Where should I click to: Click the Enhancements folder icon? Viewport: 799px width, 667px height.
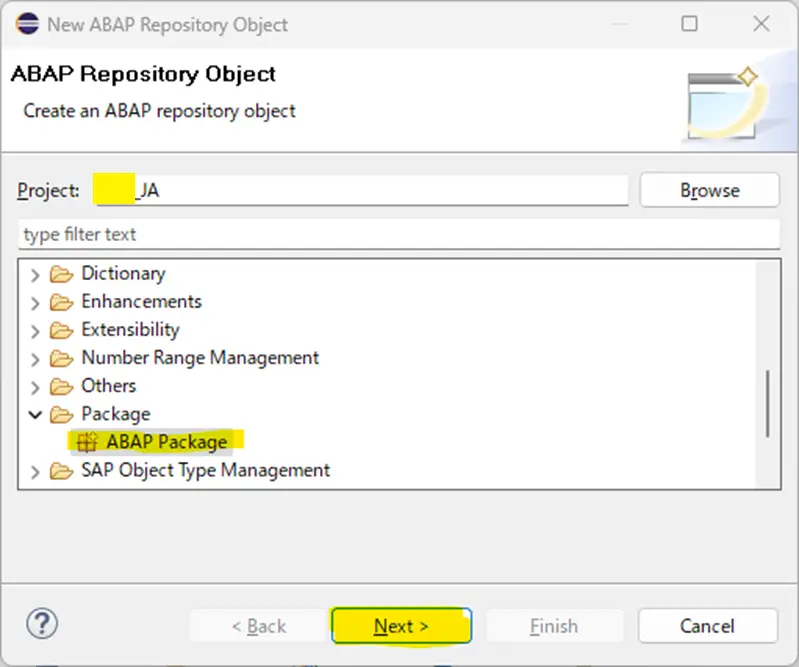(x=61, y=302)
